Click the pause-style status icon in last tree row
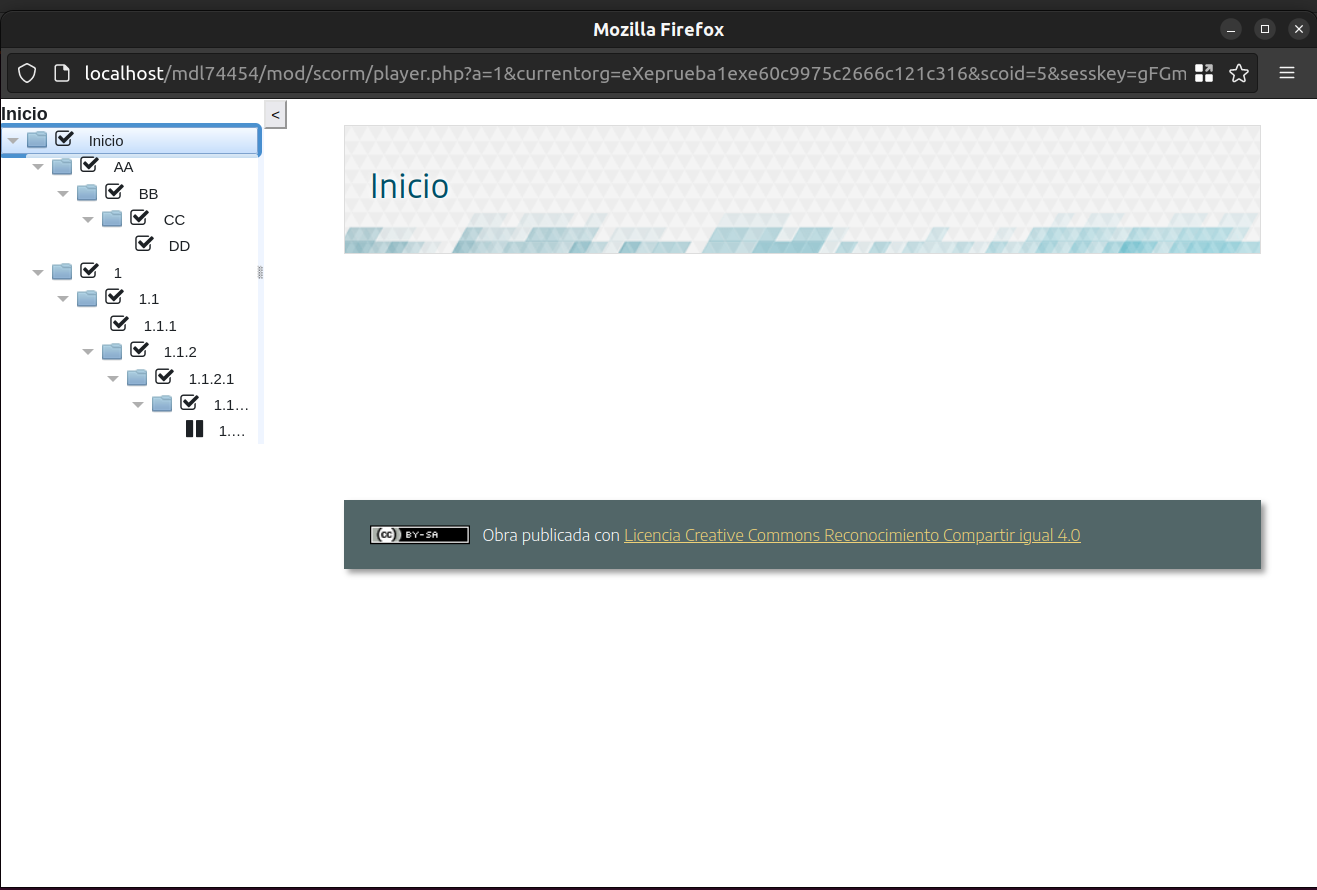Image resolution: width=1317 pixels, height=890 pixels. [x=194, y=429]
